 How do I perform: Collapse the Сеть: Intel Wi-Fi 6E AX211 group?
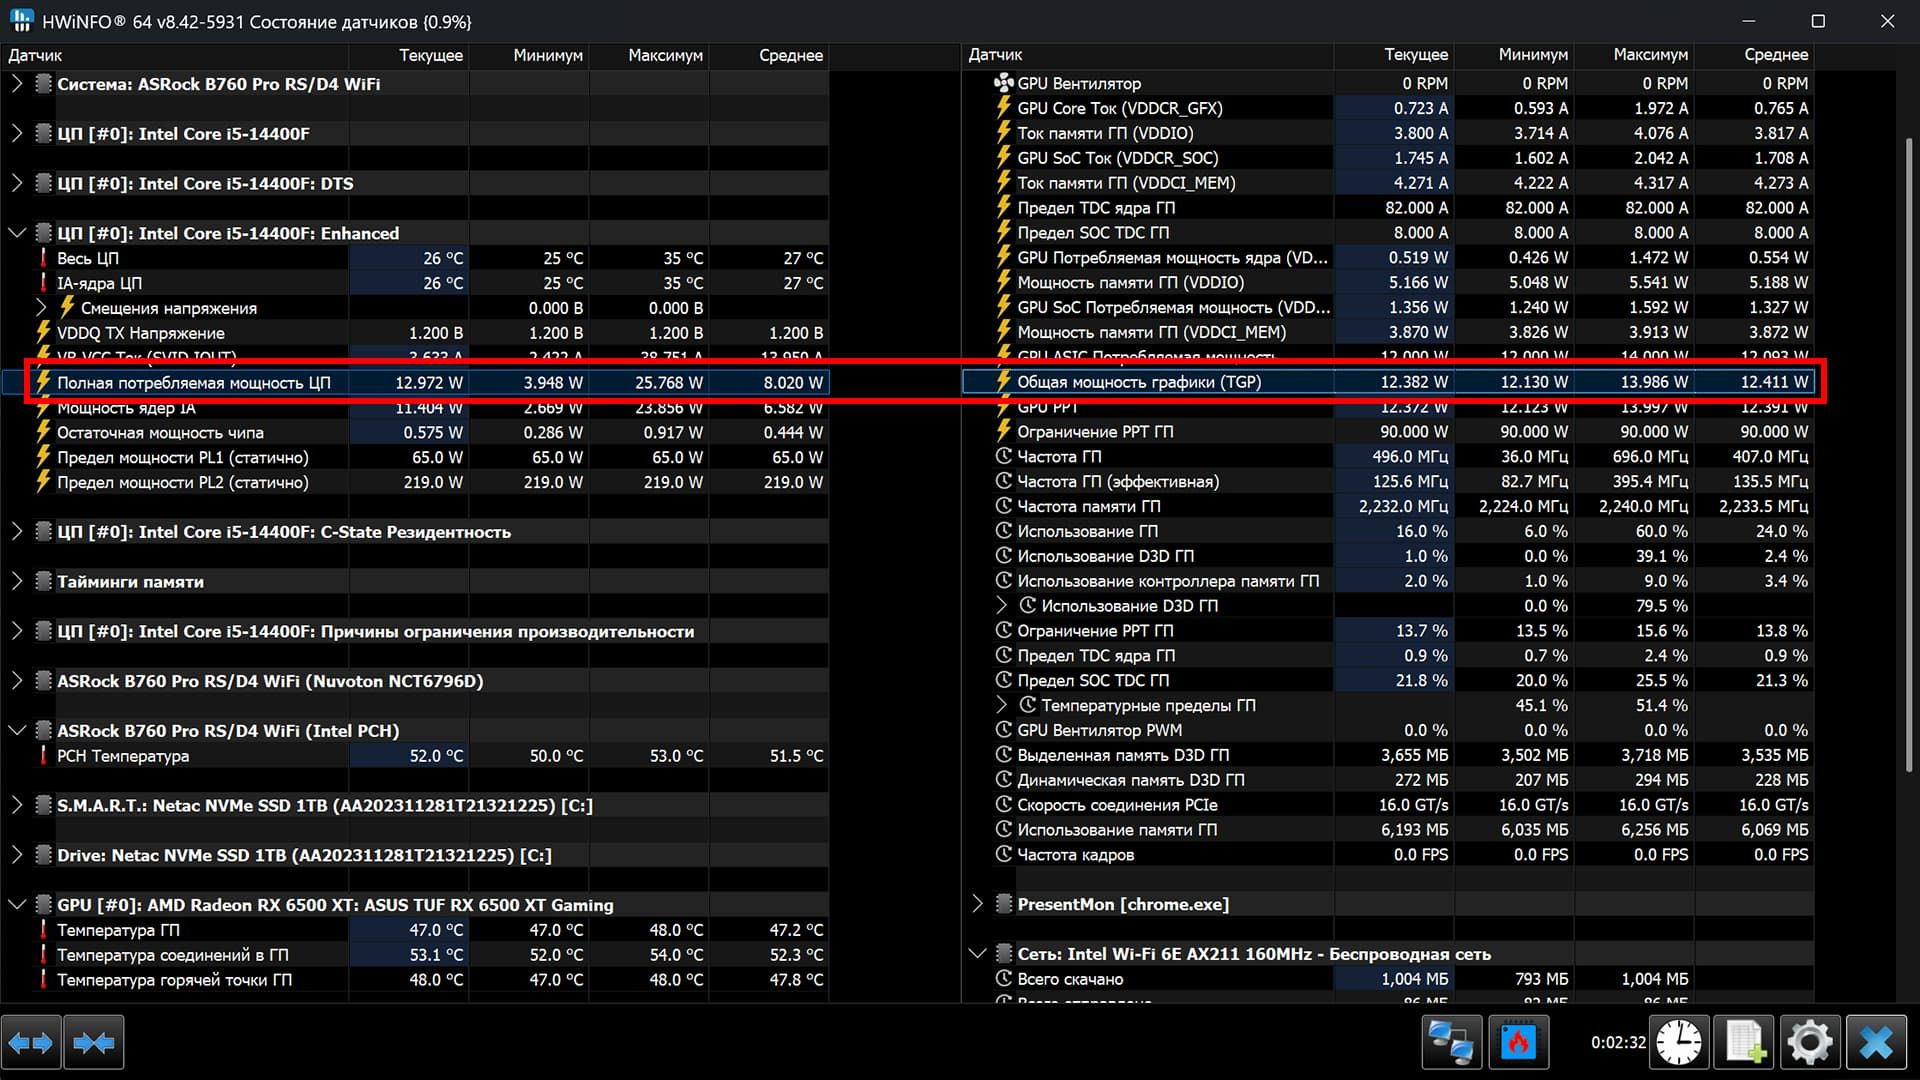(977, 954)
